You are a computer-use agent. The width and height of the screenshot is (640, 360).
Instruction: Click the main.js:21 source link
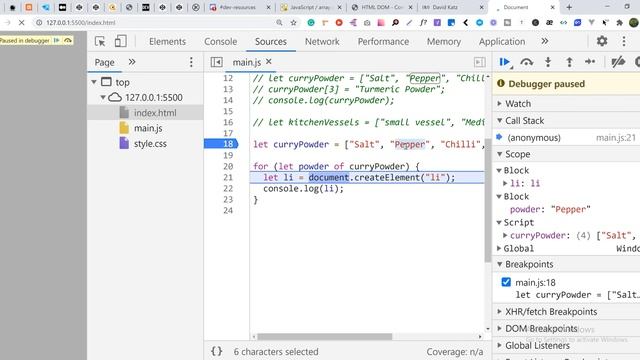(x=616, y=138)
